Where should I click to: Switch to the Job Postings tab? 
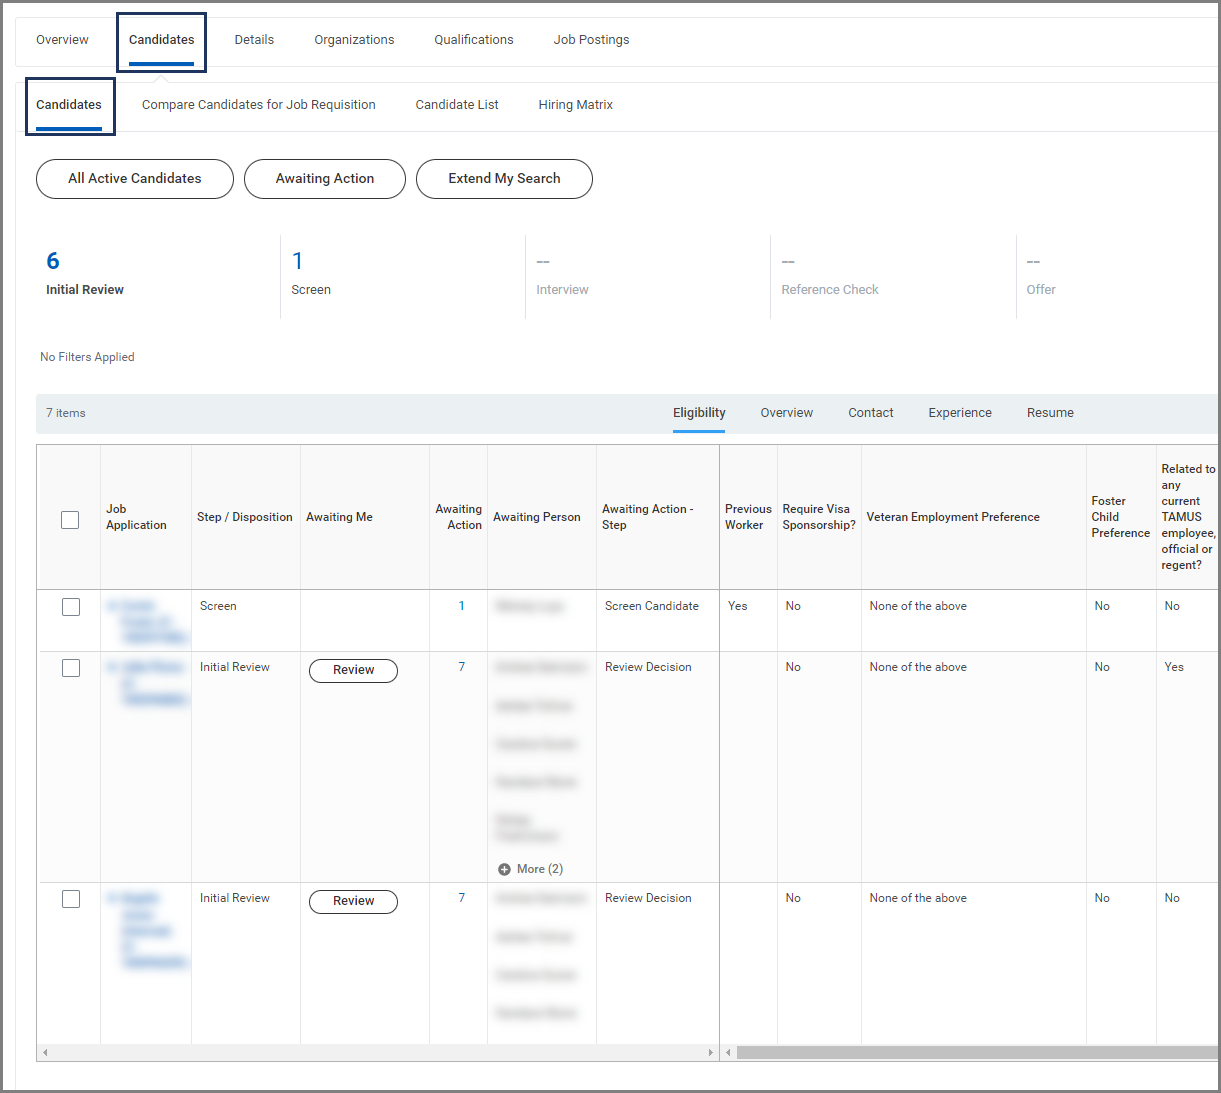591,40
